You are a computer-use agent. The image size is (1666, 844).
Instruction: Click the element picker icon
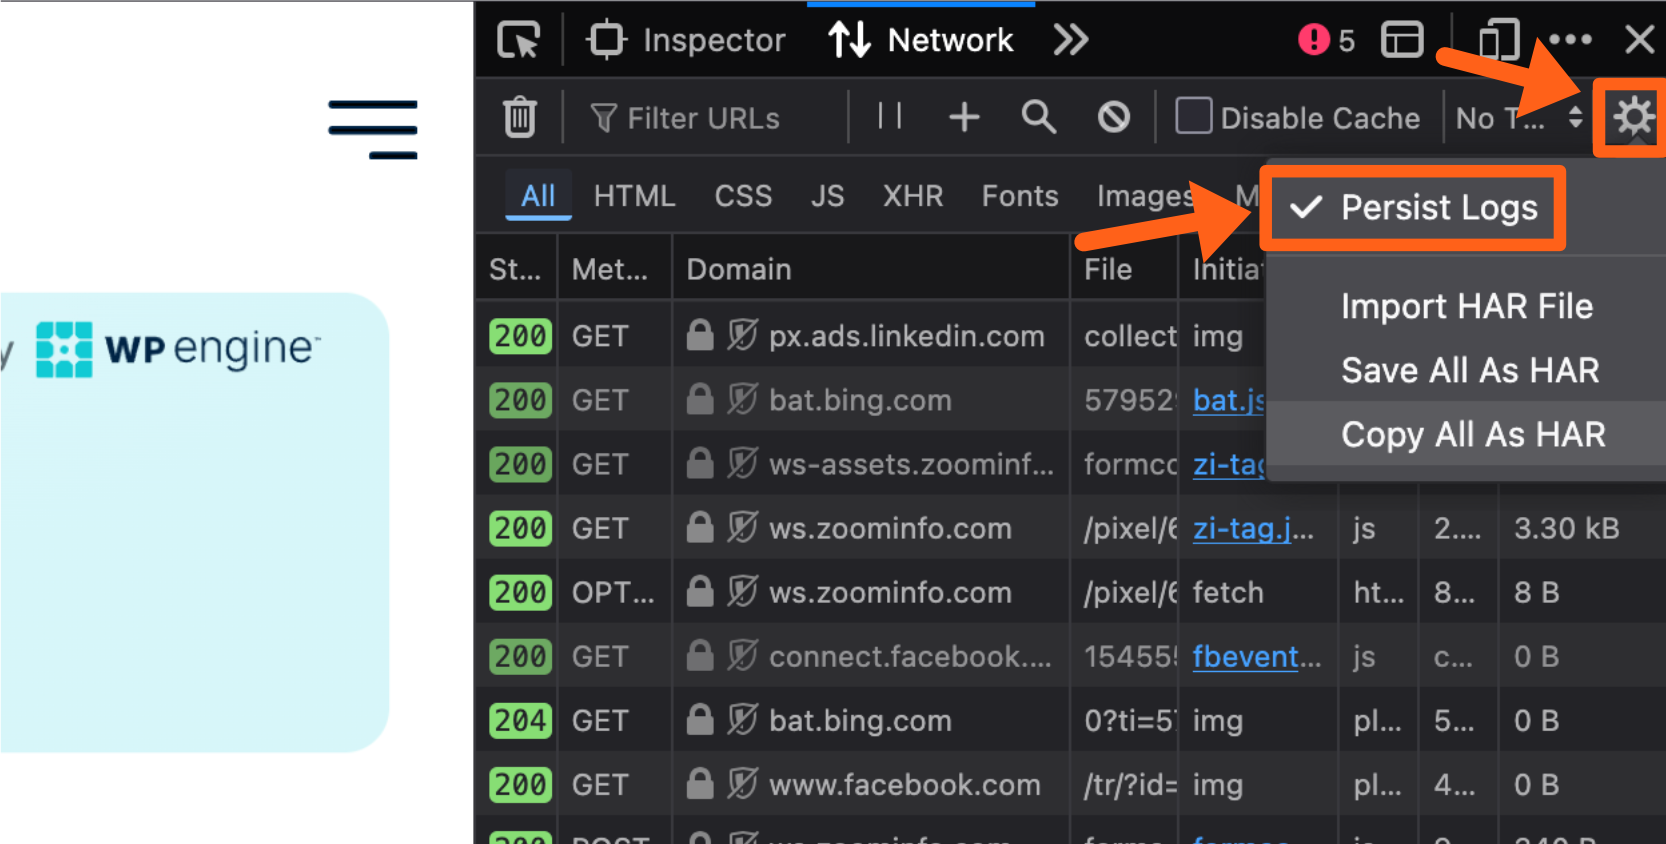click(518, 40)
